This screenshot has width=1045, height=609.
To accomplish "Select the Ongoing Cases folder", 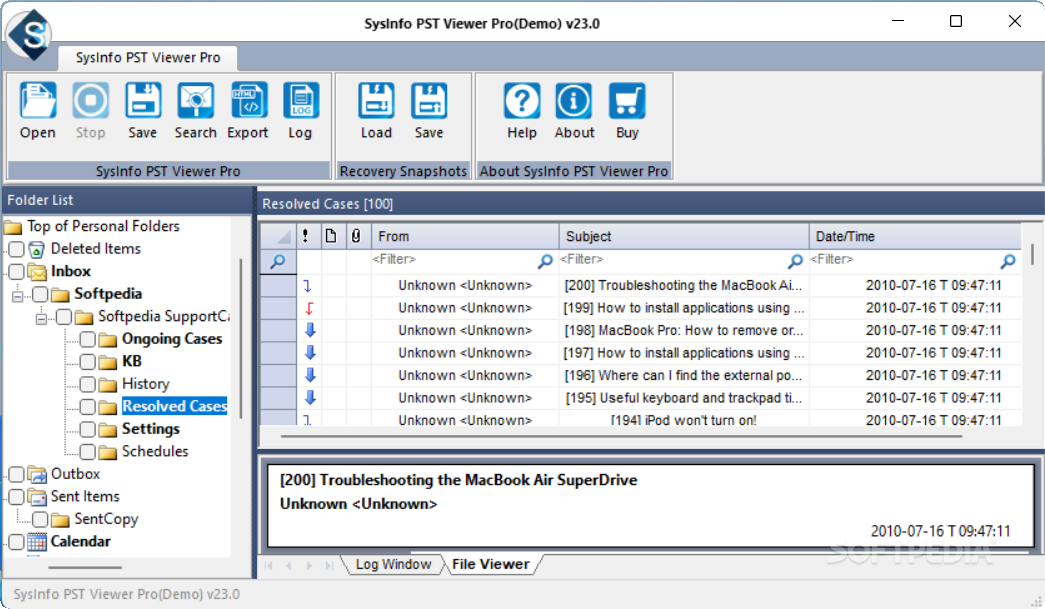I will click(171, 339).
